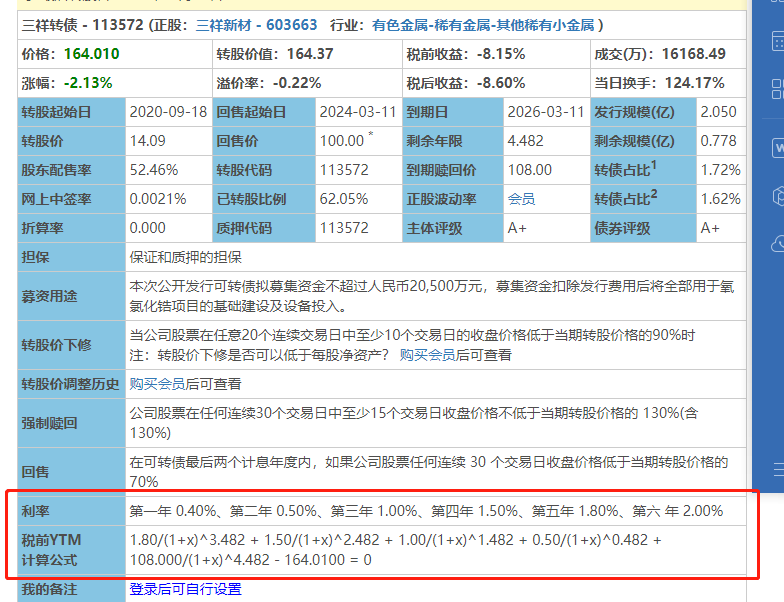The height and width of the screenshot is (602, 784).
Task: Click the cloud icon in right sidebar
Action: pos(777,242)
